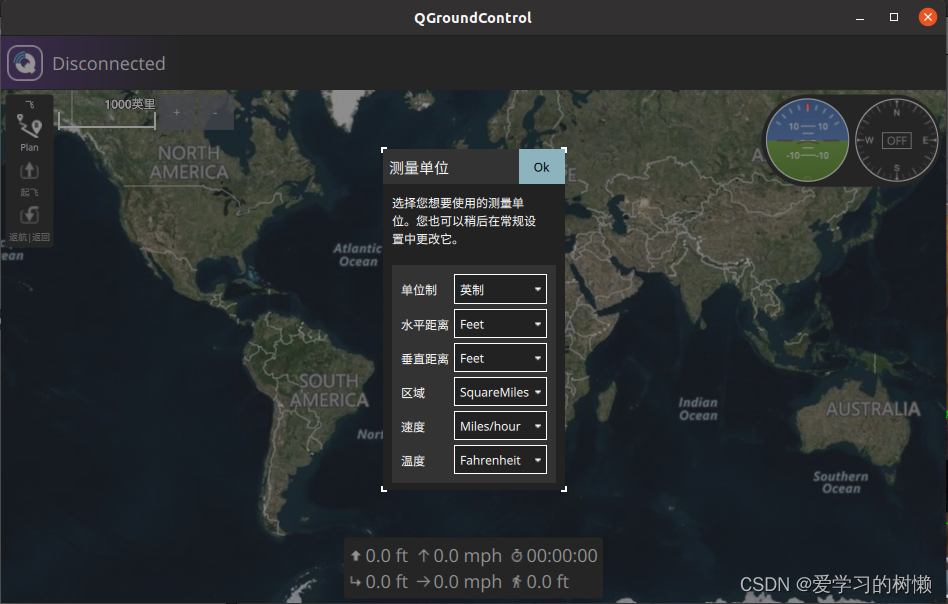The width and height of the screenshot is (948, 604).
Task: Open the speed (速度) Miles/hour dropdown
Action: coord(500,426)
